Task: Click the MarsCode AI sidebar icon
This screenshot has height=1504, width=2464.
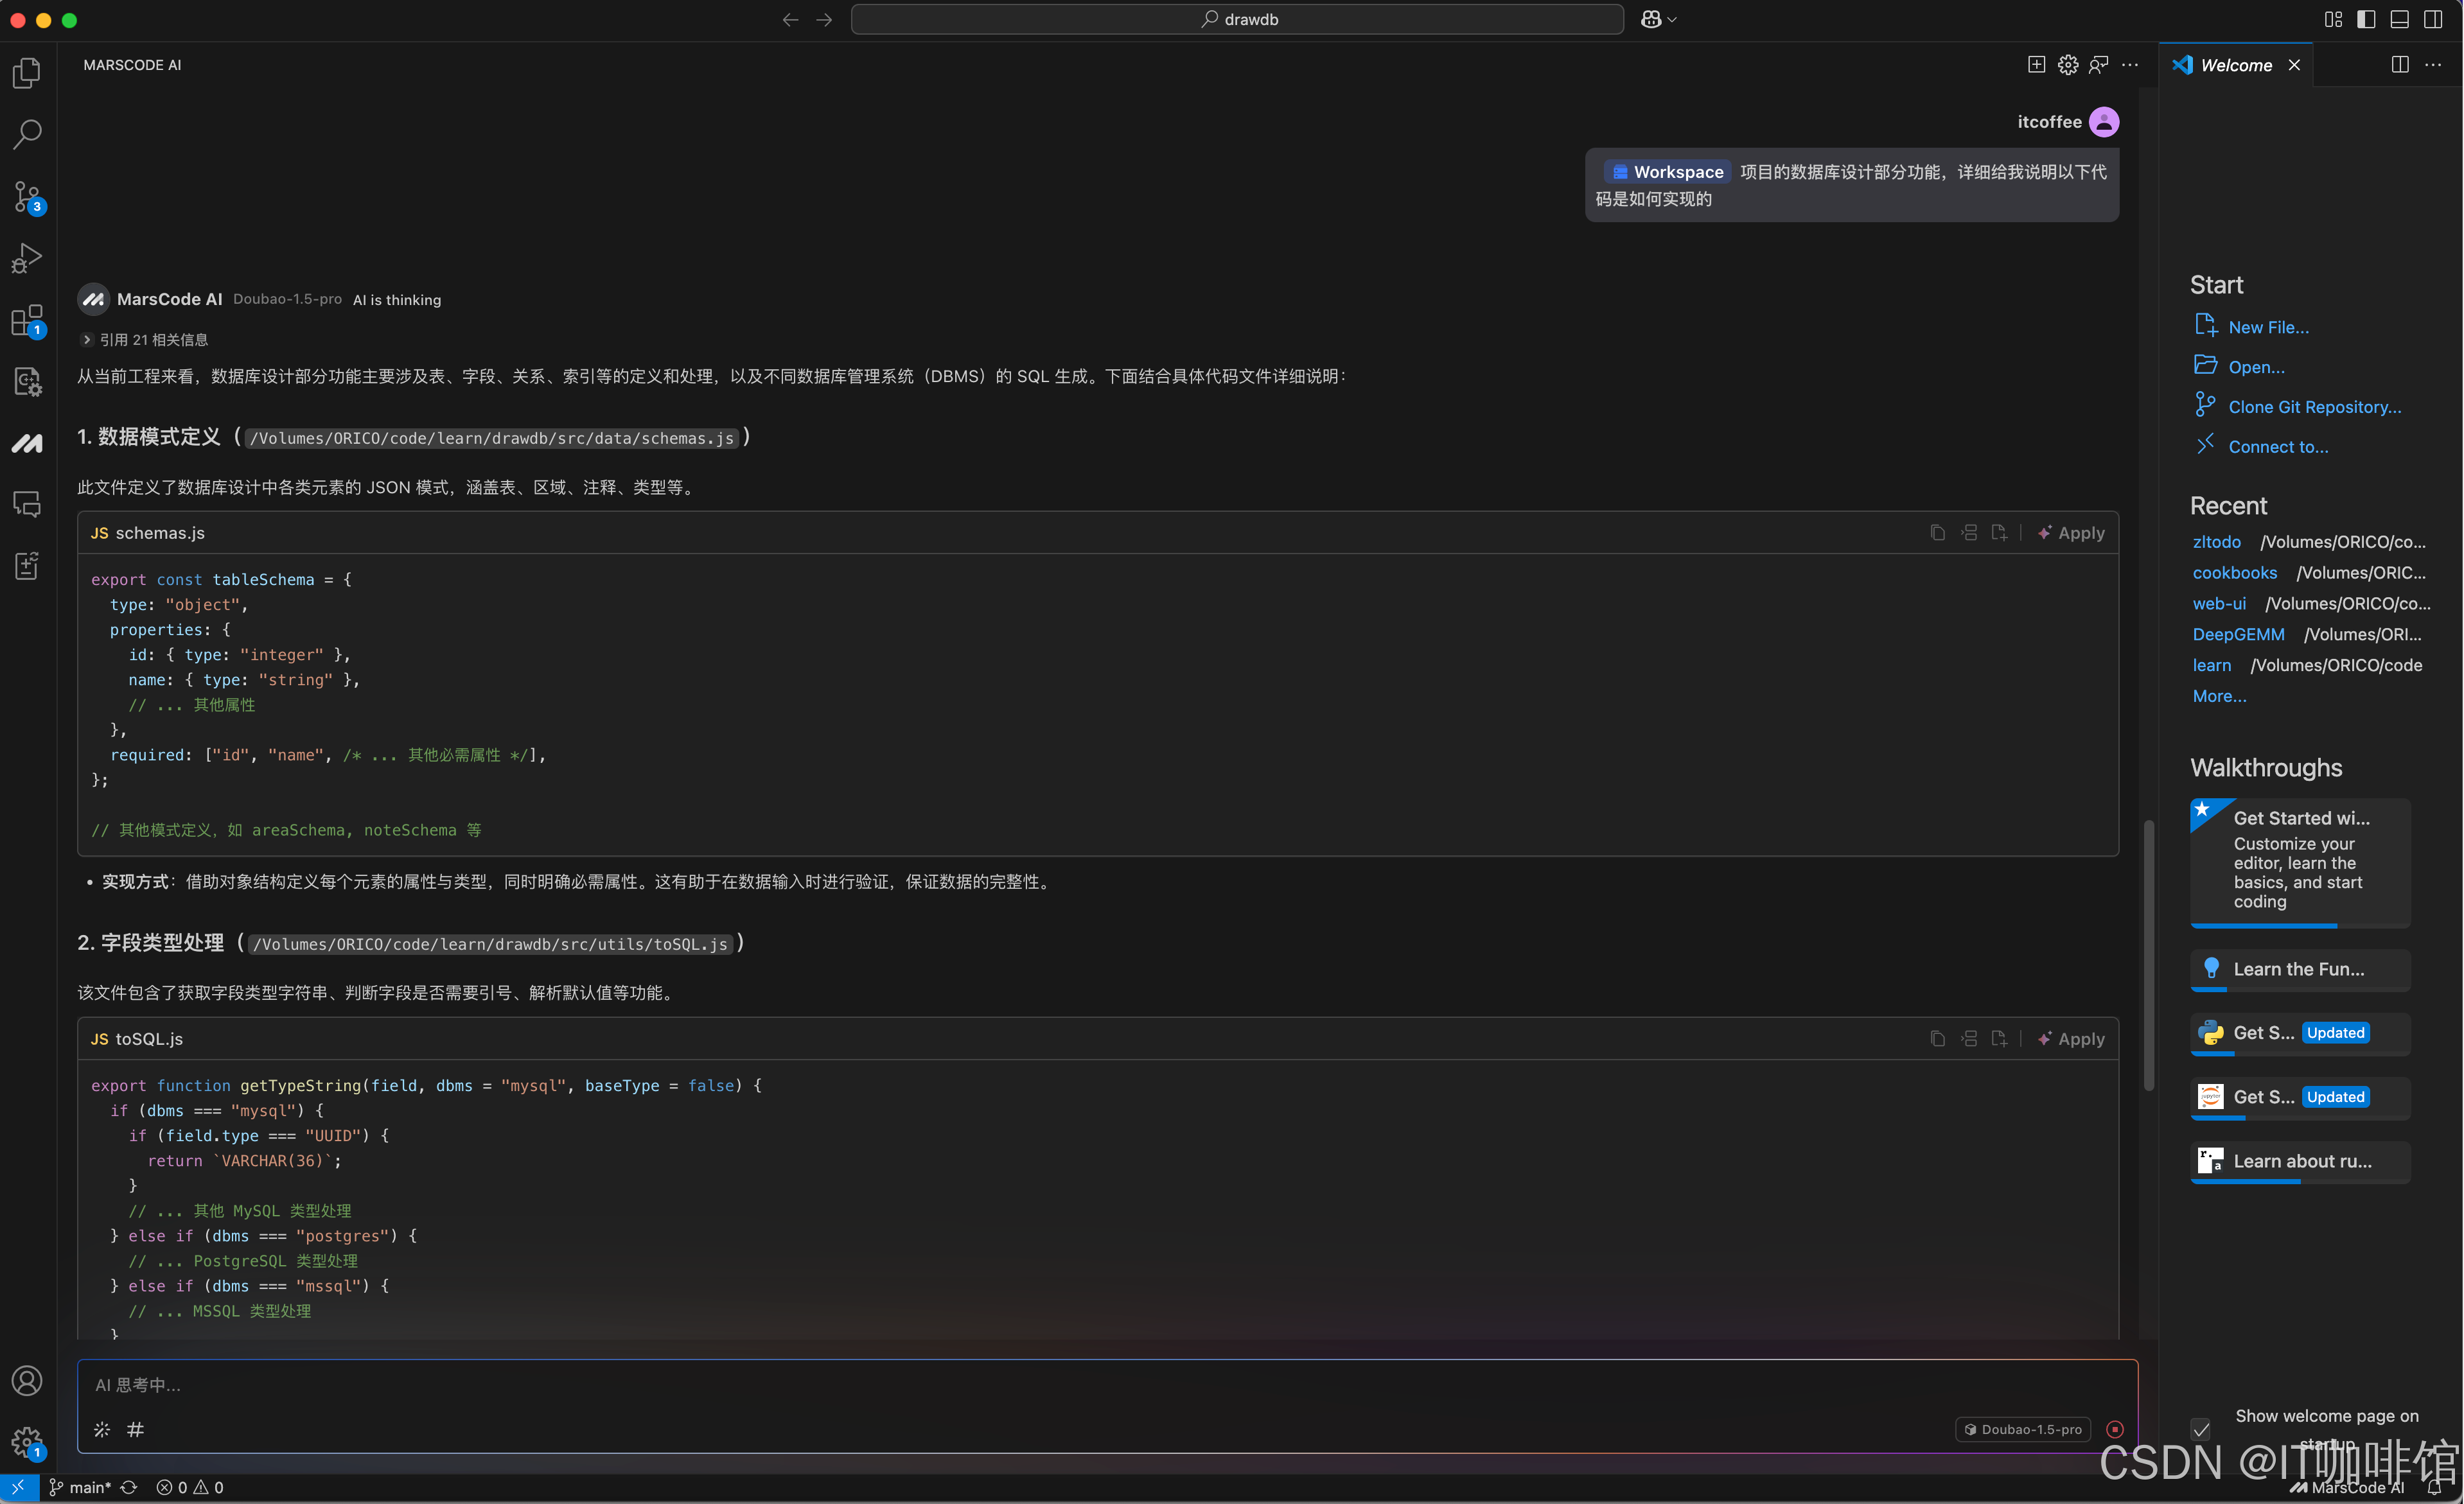Action: pyautogui.click(x=27, y=443)
